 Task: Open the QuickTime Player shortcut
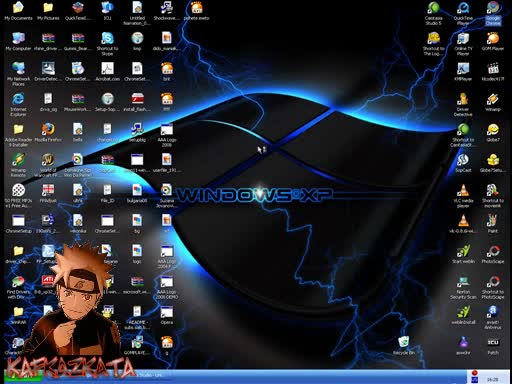463,13
